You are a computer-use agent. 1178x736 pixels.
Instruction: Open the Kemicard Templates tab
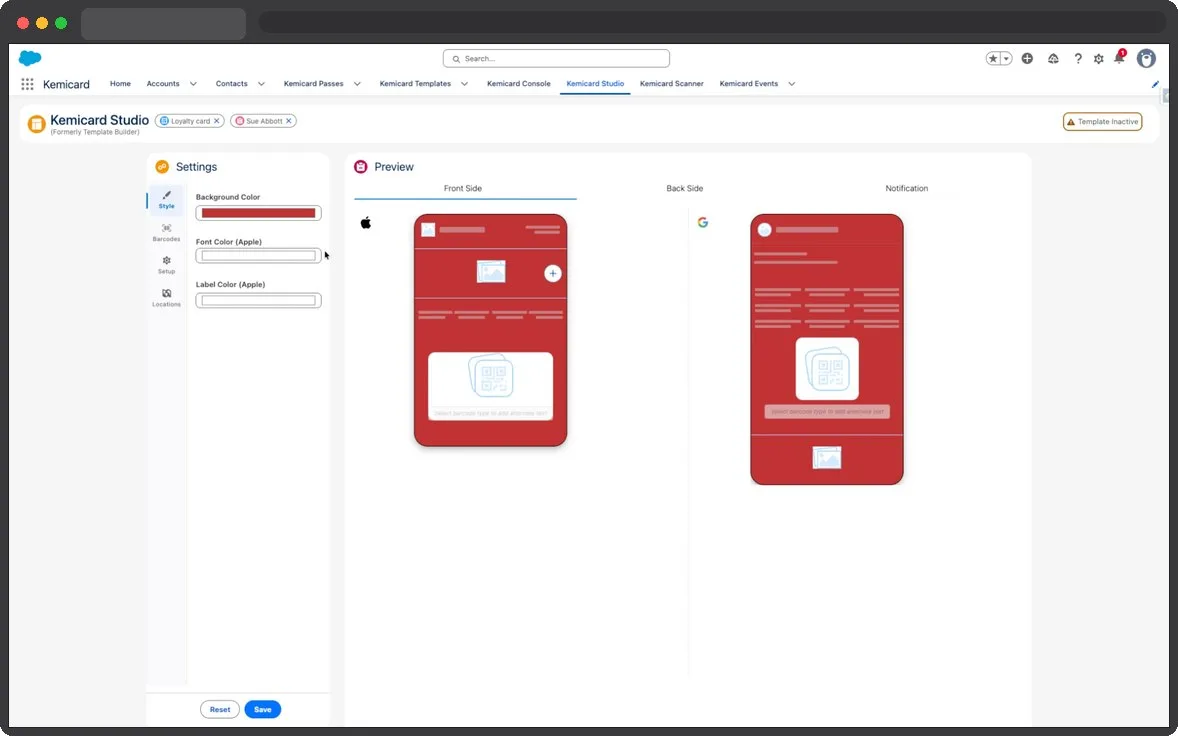coord(415,83)
